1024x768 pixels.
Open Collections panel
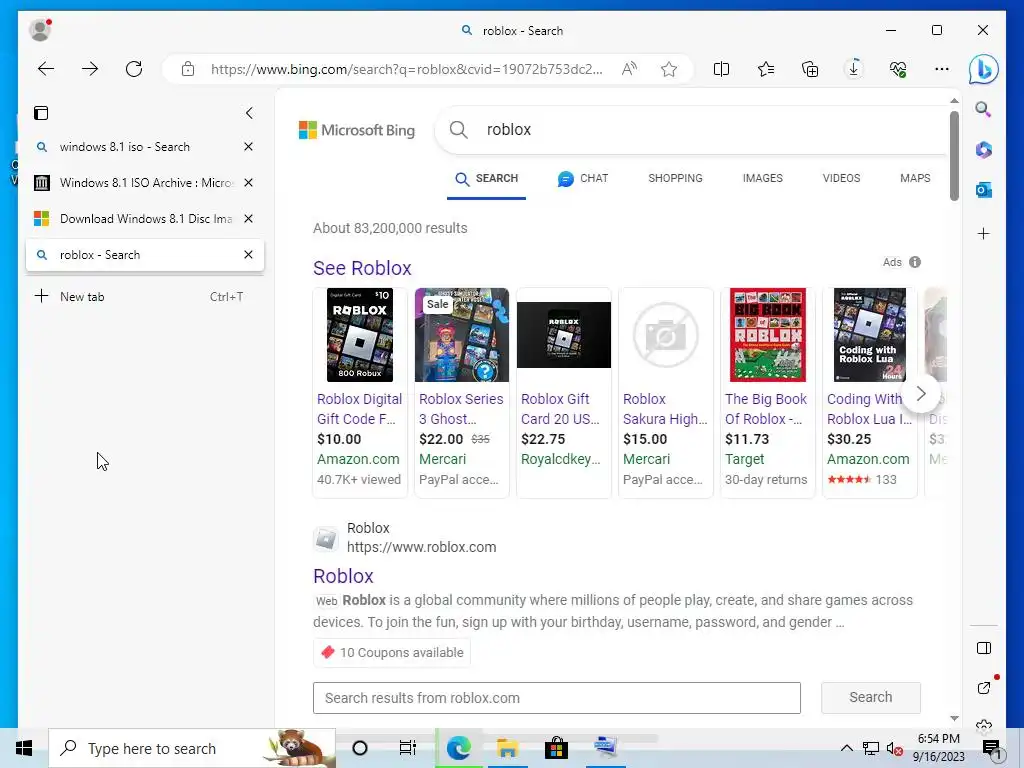pos(810,69)
